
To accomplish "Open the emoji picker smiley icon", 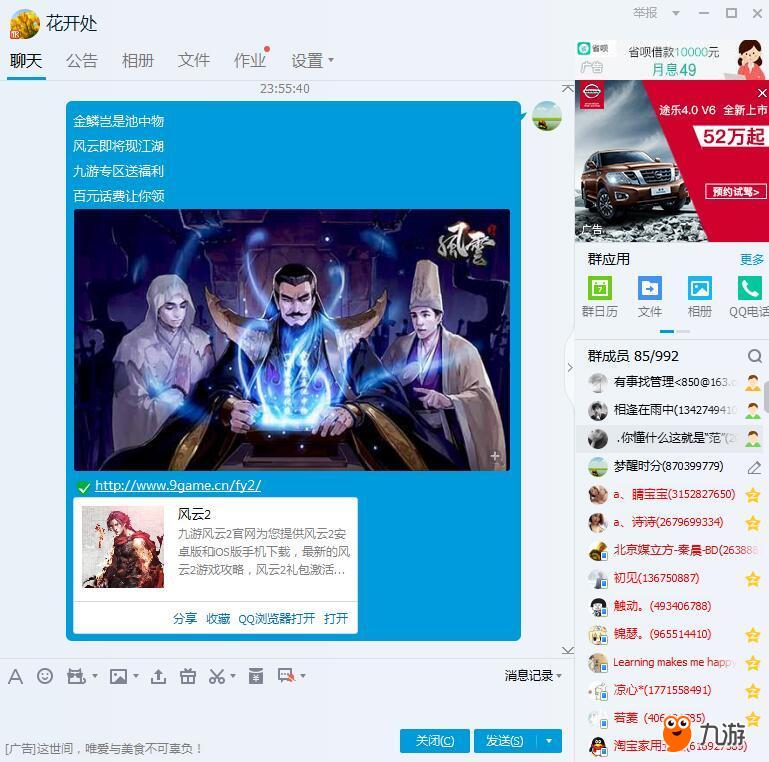I will pos(45,676).
